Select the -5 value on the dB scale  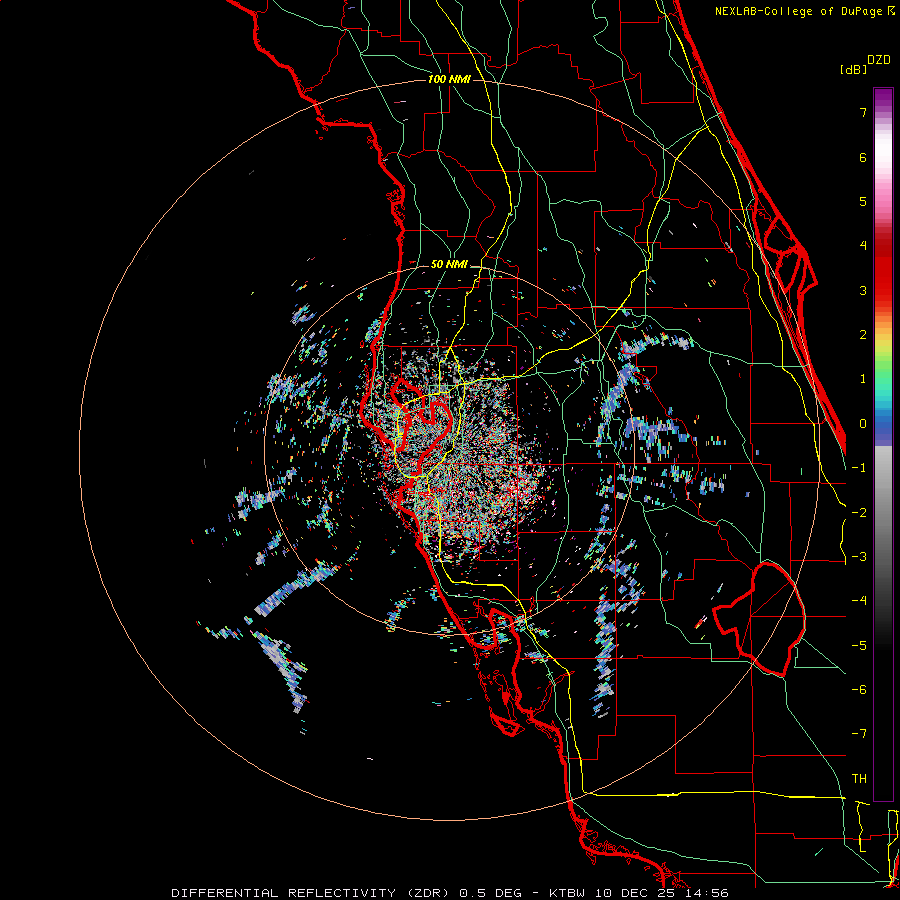[x=859, y=646]
